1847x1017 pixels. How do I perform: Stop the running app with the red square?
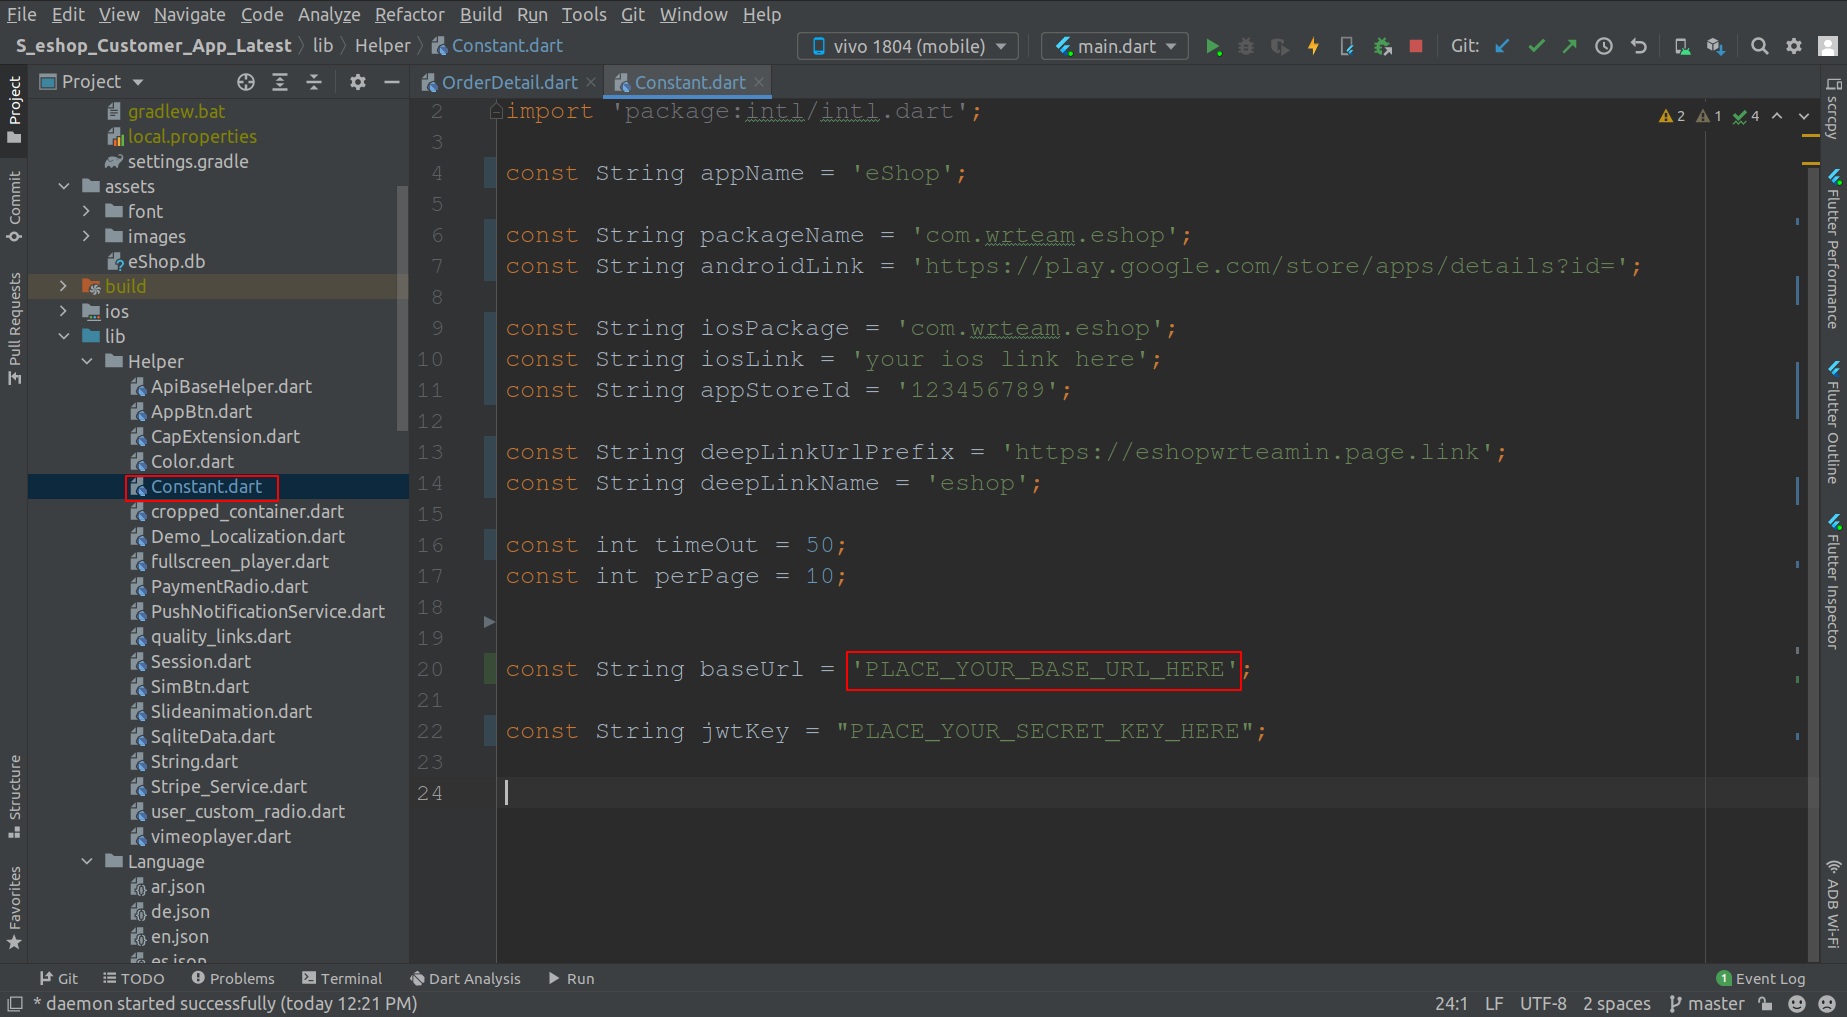(x=1416, y=47)
